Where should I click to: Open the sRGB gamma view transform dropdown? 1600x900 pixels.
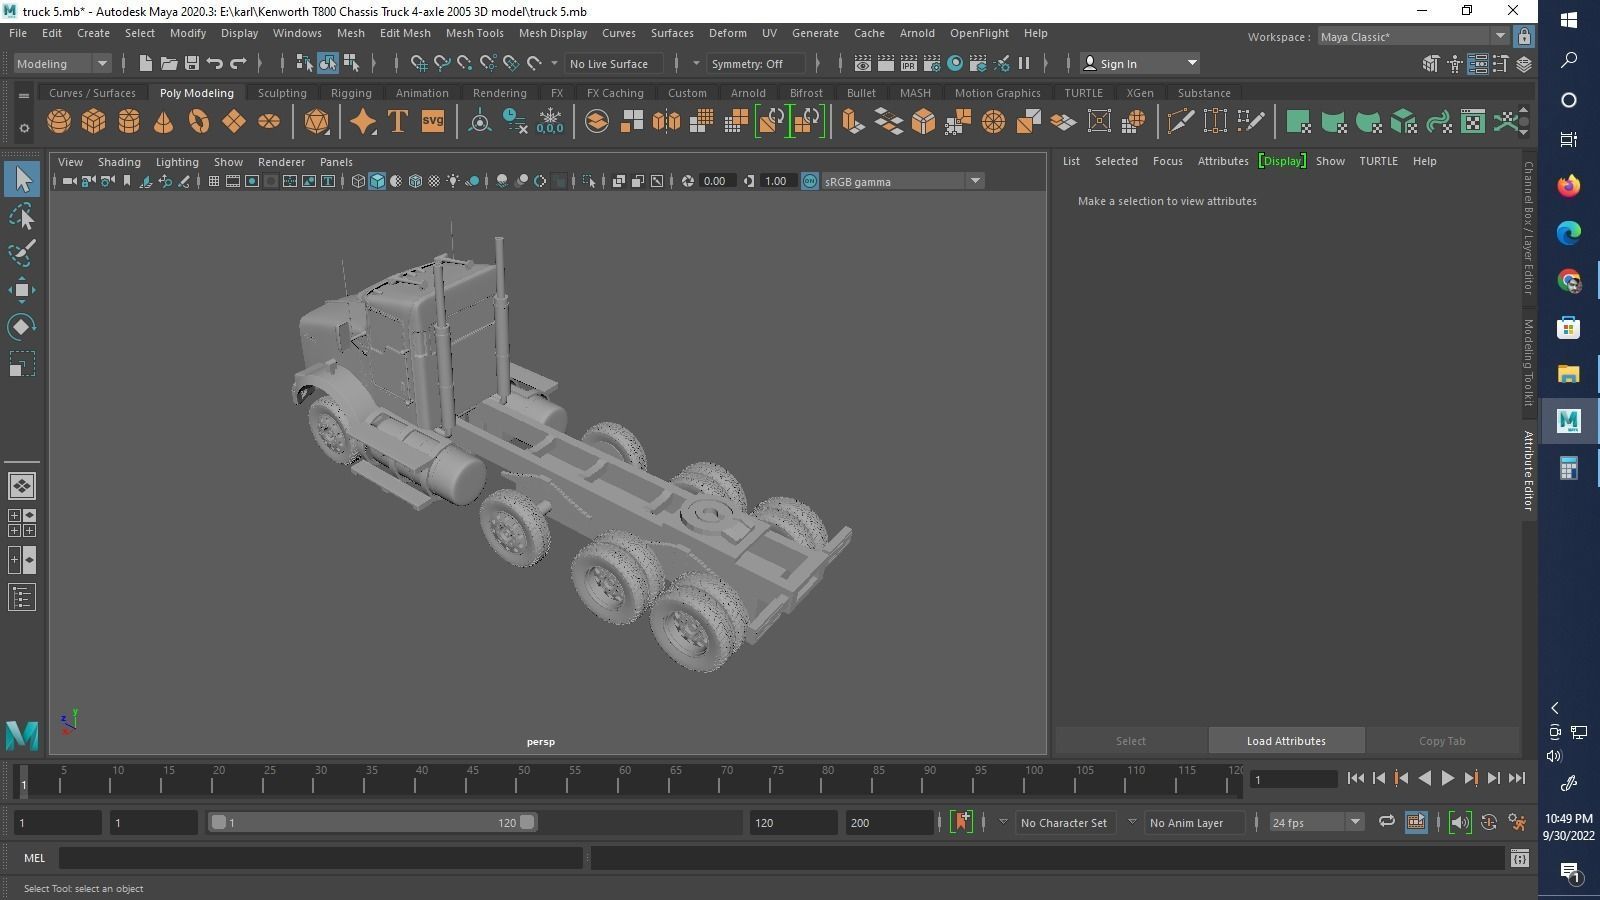pos(903,181)
